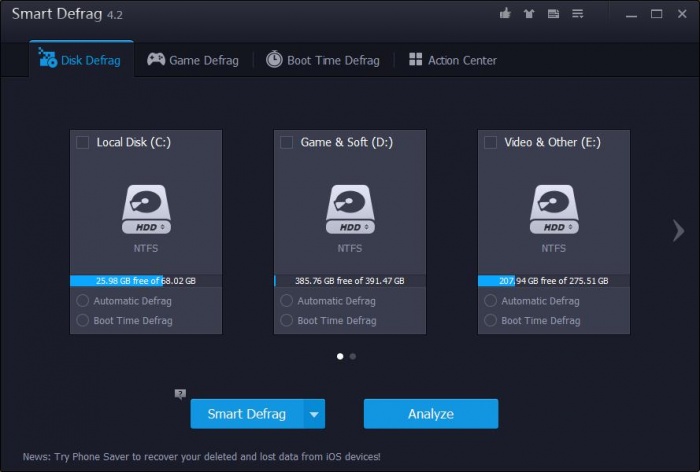Click the gamepad icon for Game Defrag
This screenshot has width=700, height=472.
[156, 59]
